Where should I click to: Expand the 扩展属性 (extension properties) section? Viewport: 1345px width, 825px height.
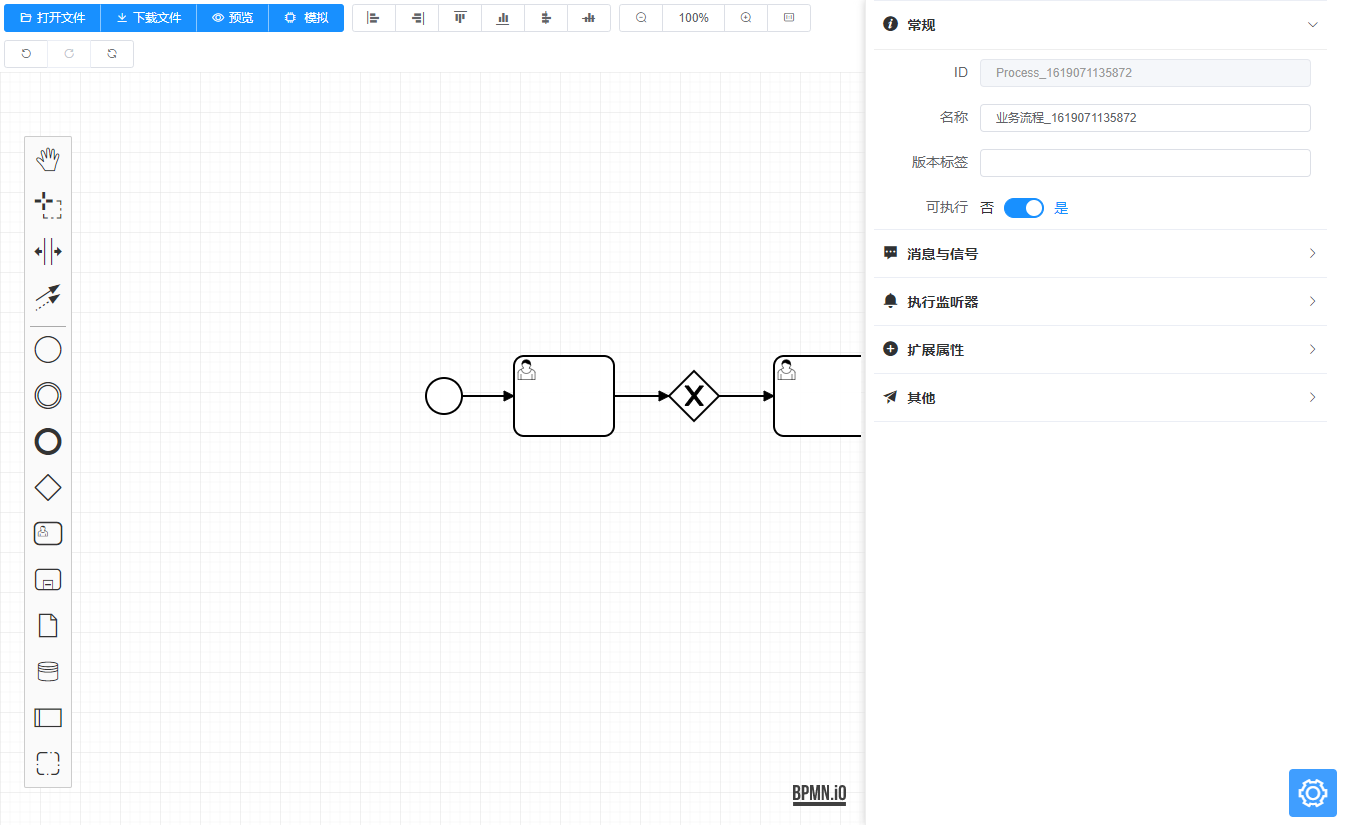(x=1101, y=350)
